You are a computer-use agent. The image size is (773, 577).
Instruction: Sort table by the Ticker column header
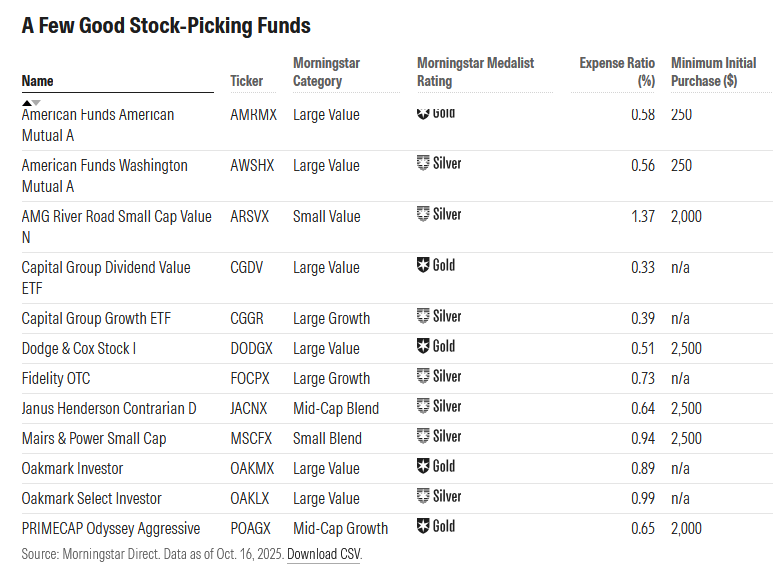point(247,81)
